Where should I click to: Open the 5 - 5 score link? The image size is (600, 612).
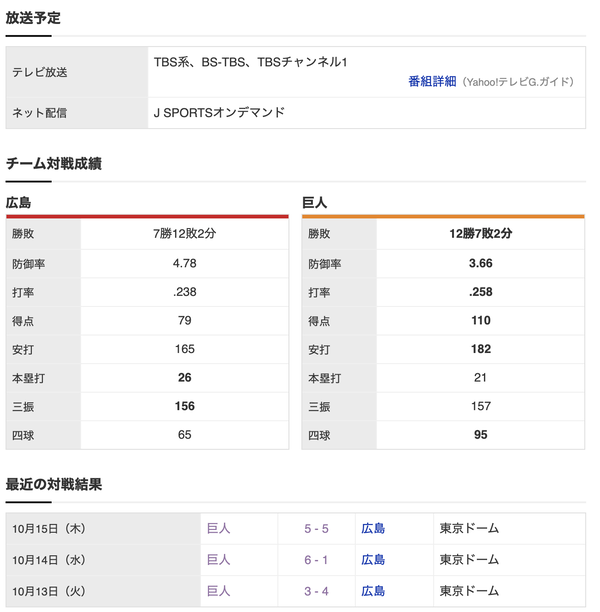[316, 528]
